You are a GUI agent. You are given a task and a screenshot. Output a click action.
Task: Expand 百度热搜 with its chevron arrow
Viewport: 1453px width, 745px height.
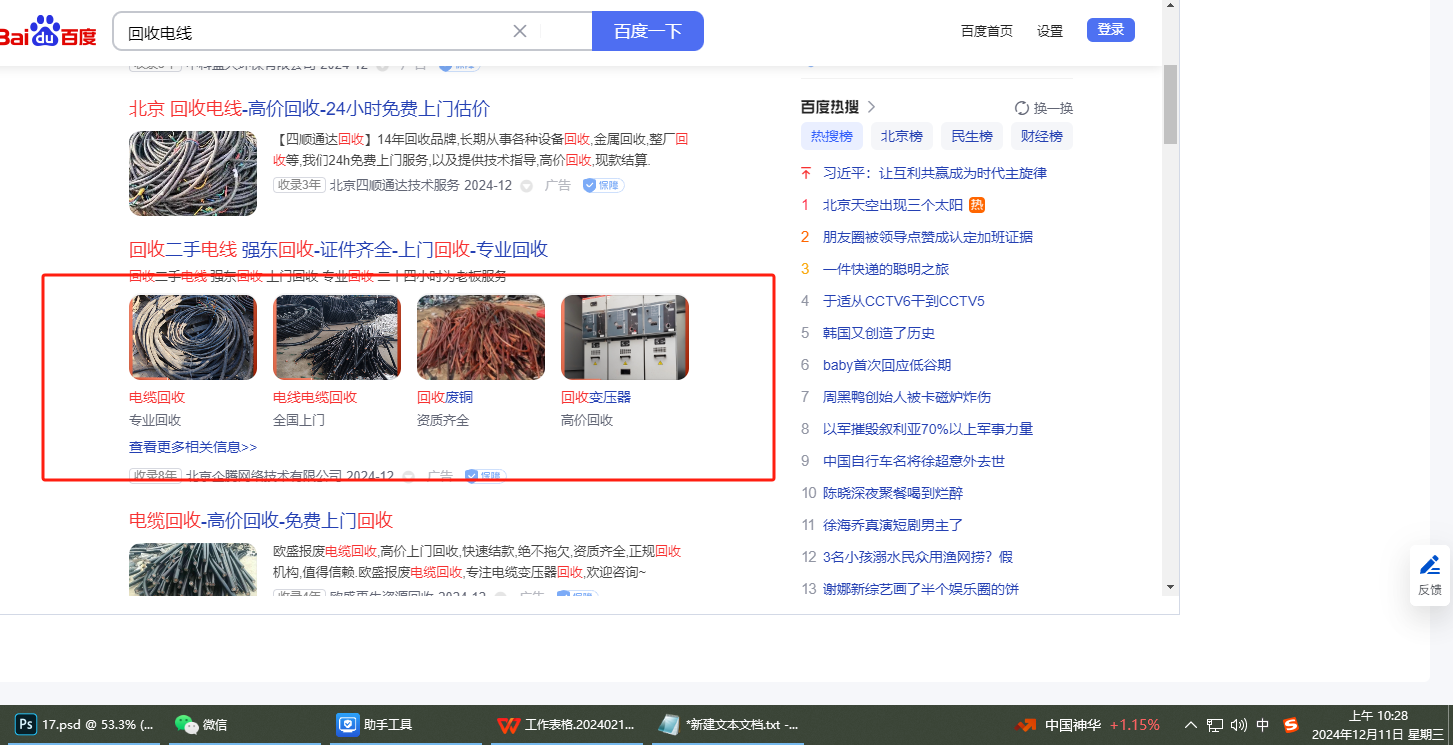[871, 107]
